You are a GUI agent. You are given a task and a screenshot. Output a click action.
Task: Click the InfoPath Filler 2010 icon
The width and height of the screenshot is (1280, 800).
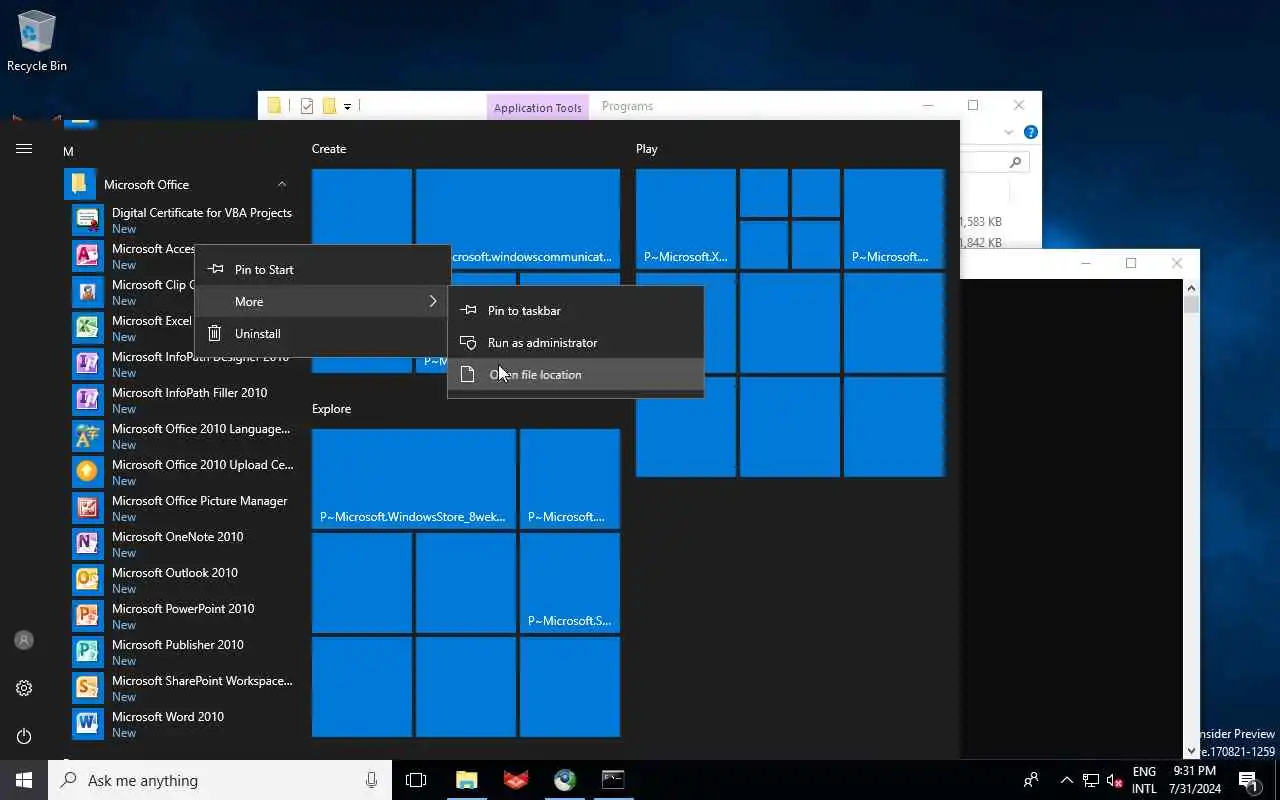click(x=88, y=400)
